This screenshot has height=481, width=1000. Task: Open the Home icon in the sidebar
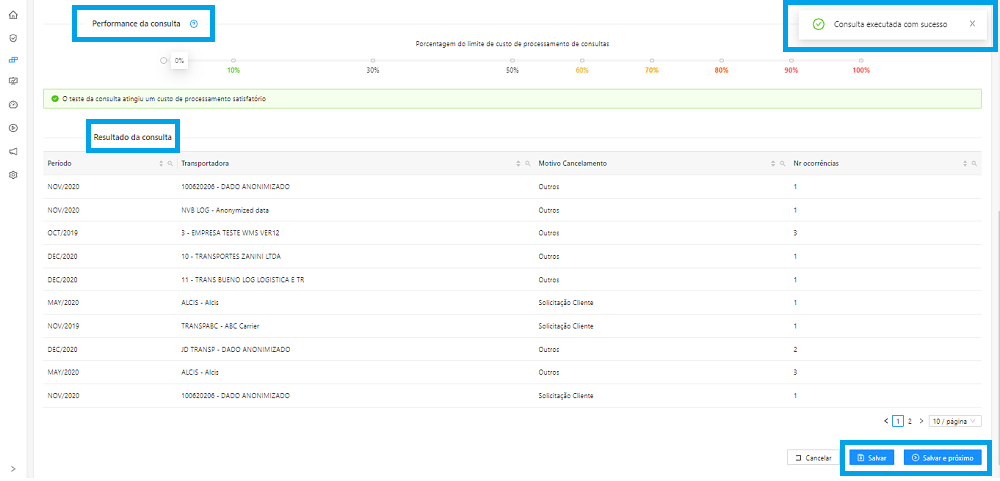(13, 15)
